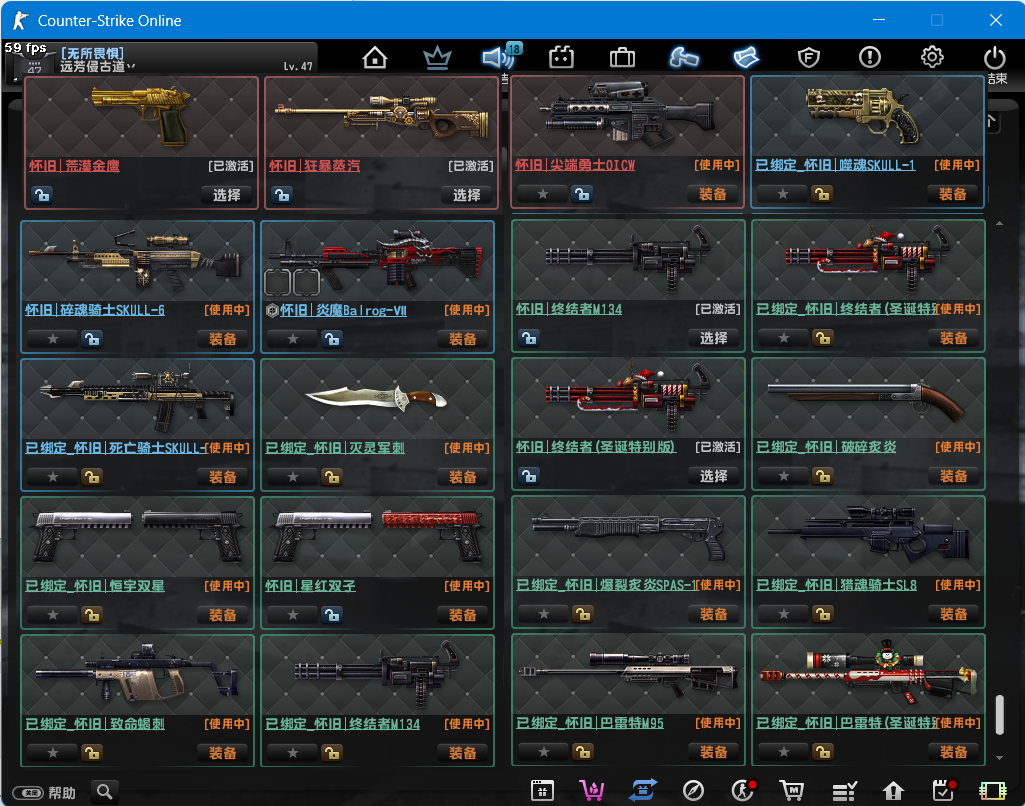Viewport: 1025px width, 806px height.
Task: Open the compass icon in bottom bar
Action: (x=693, y=791)
